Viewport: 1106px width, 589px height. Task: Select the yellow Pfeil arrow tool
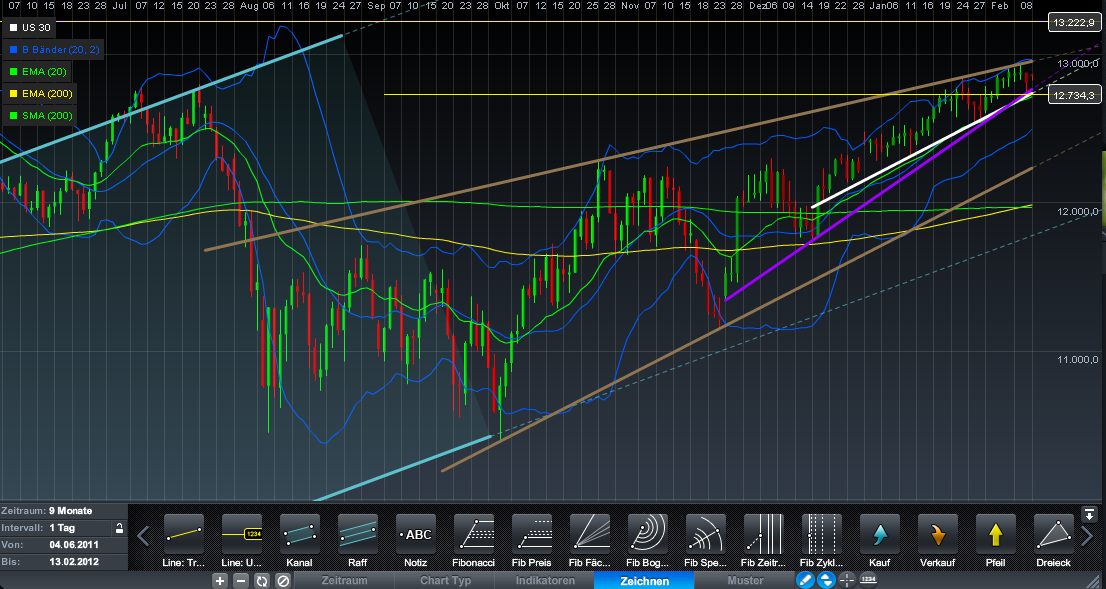995,534
